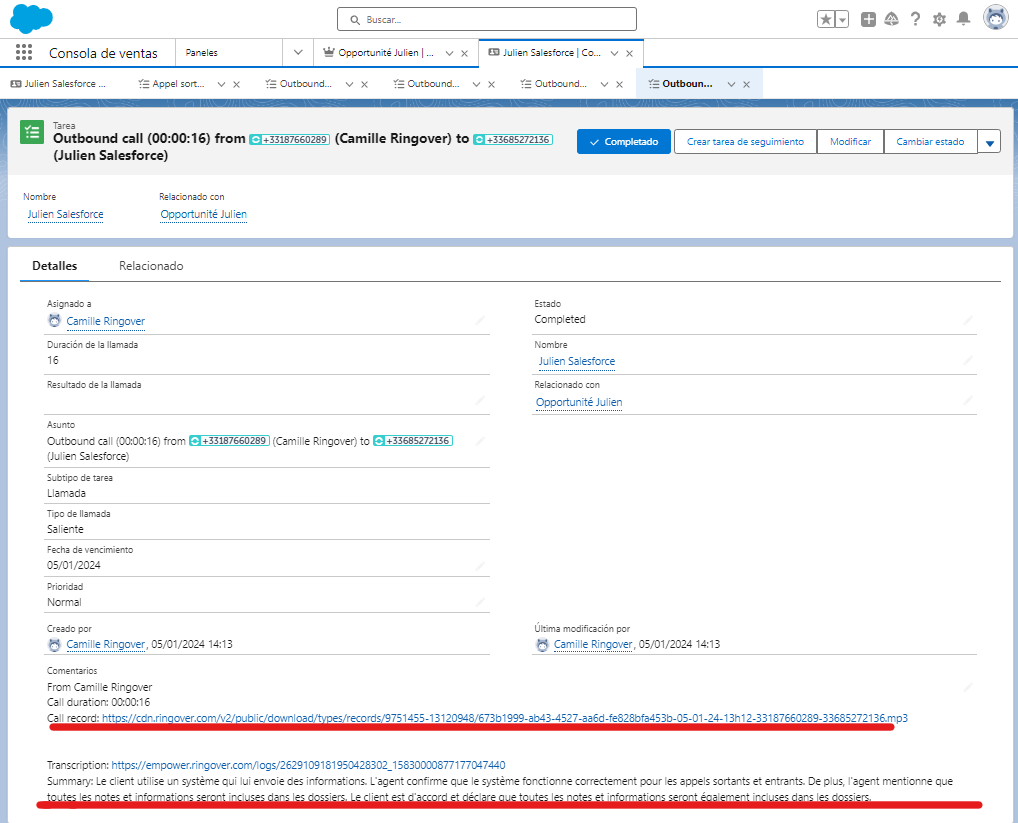
Task: Open Camille Ringover in Última modificación por
Action: [593, 645]
